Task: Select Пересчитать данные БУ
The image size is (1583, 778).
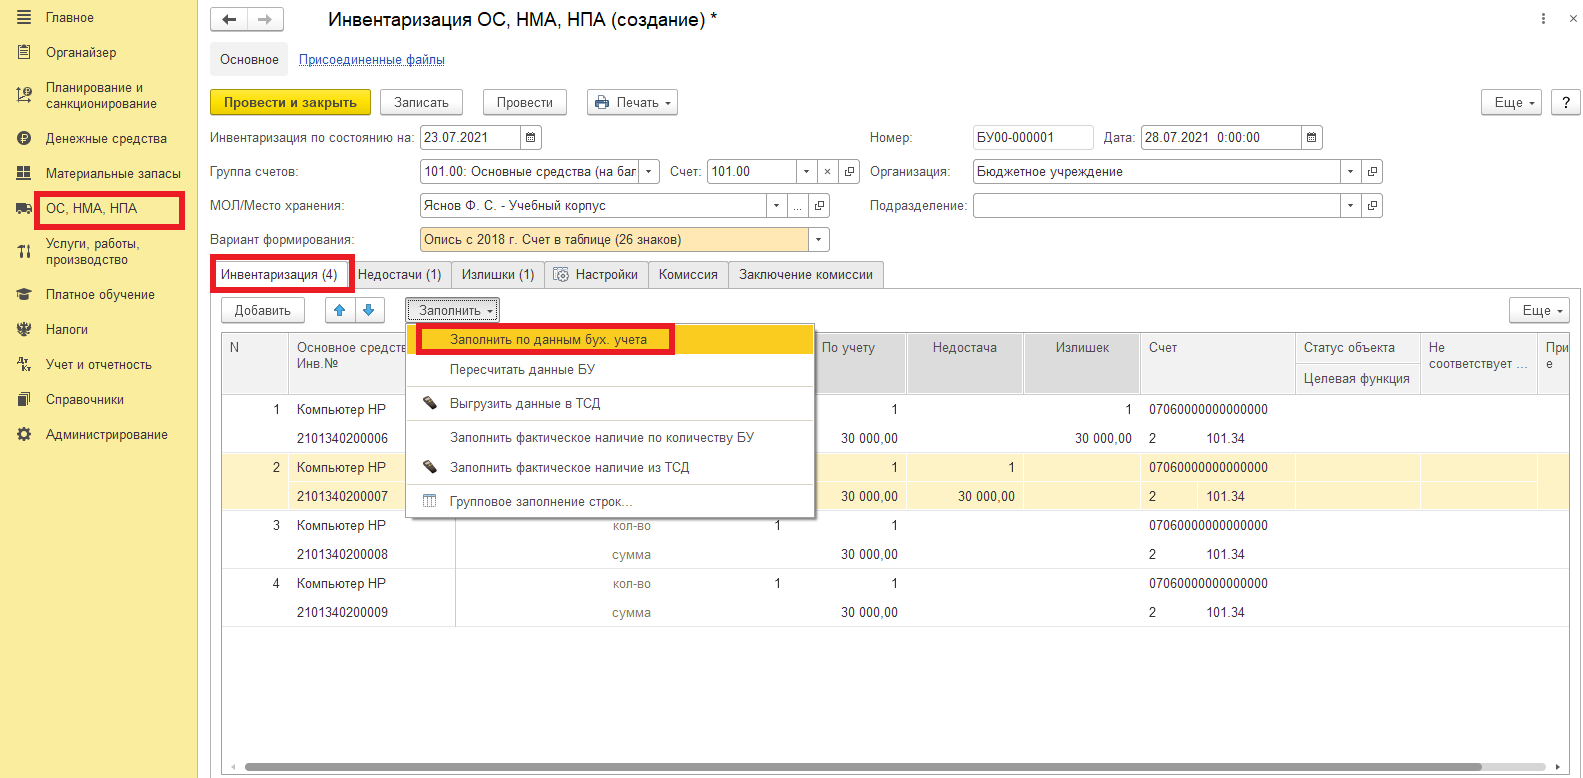Action: pos(610,369)
